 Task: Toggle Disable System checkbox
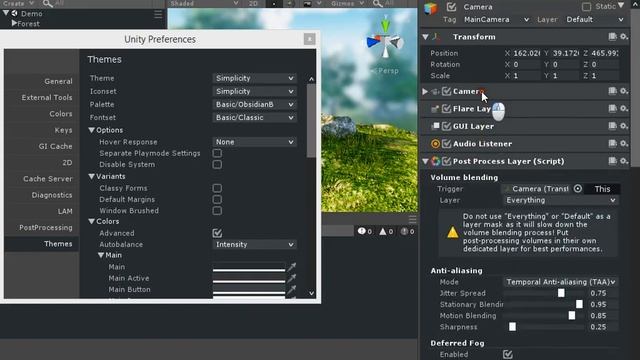pyautogui.click(x=217, y=164)
